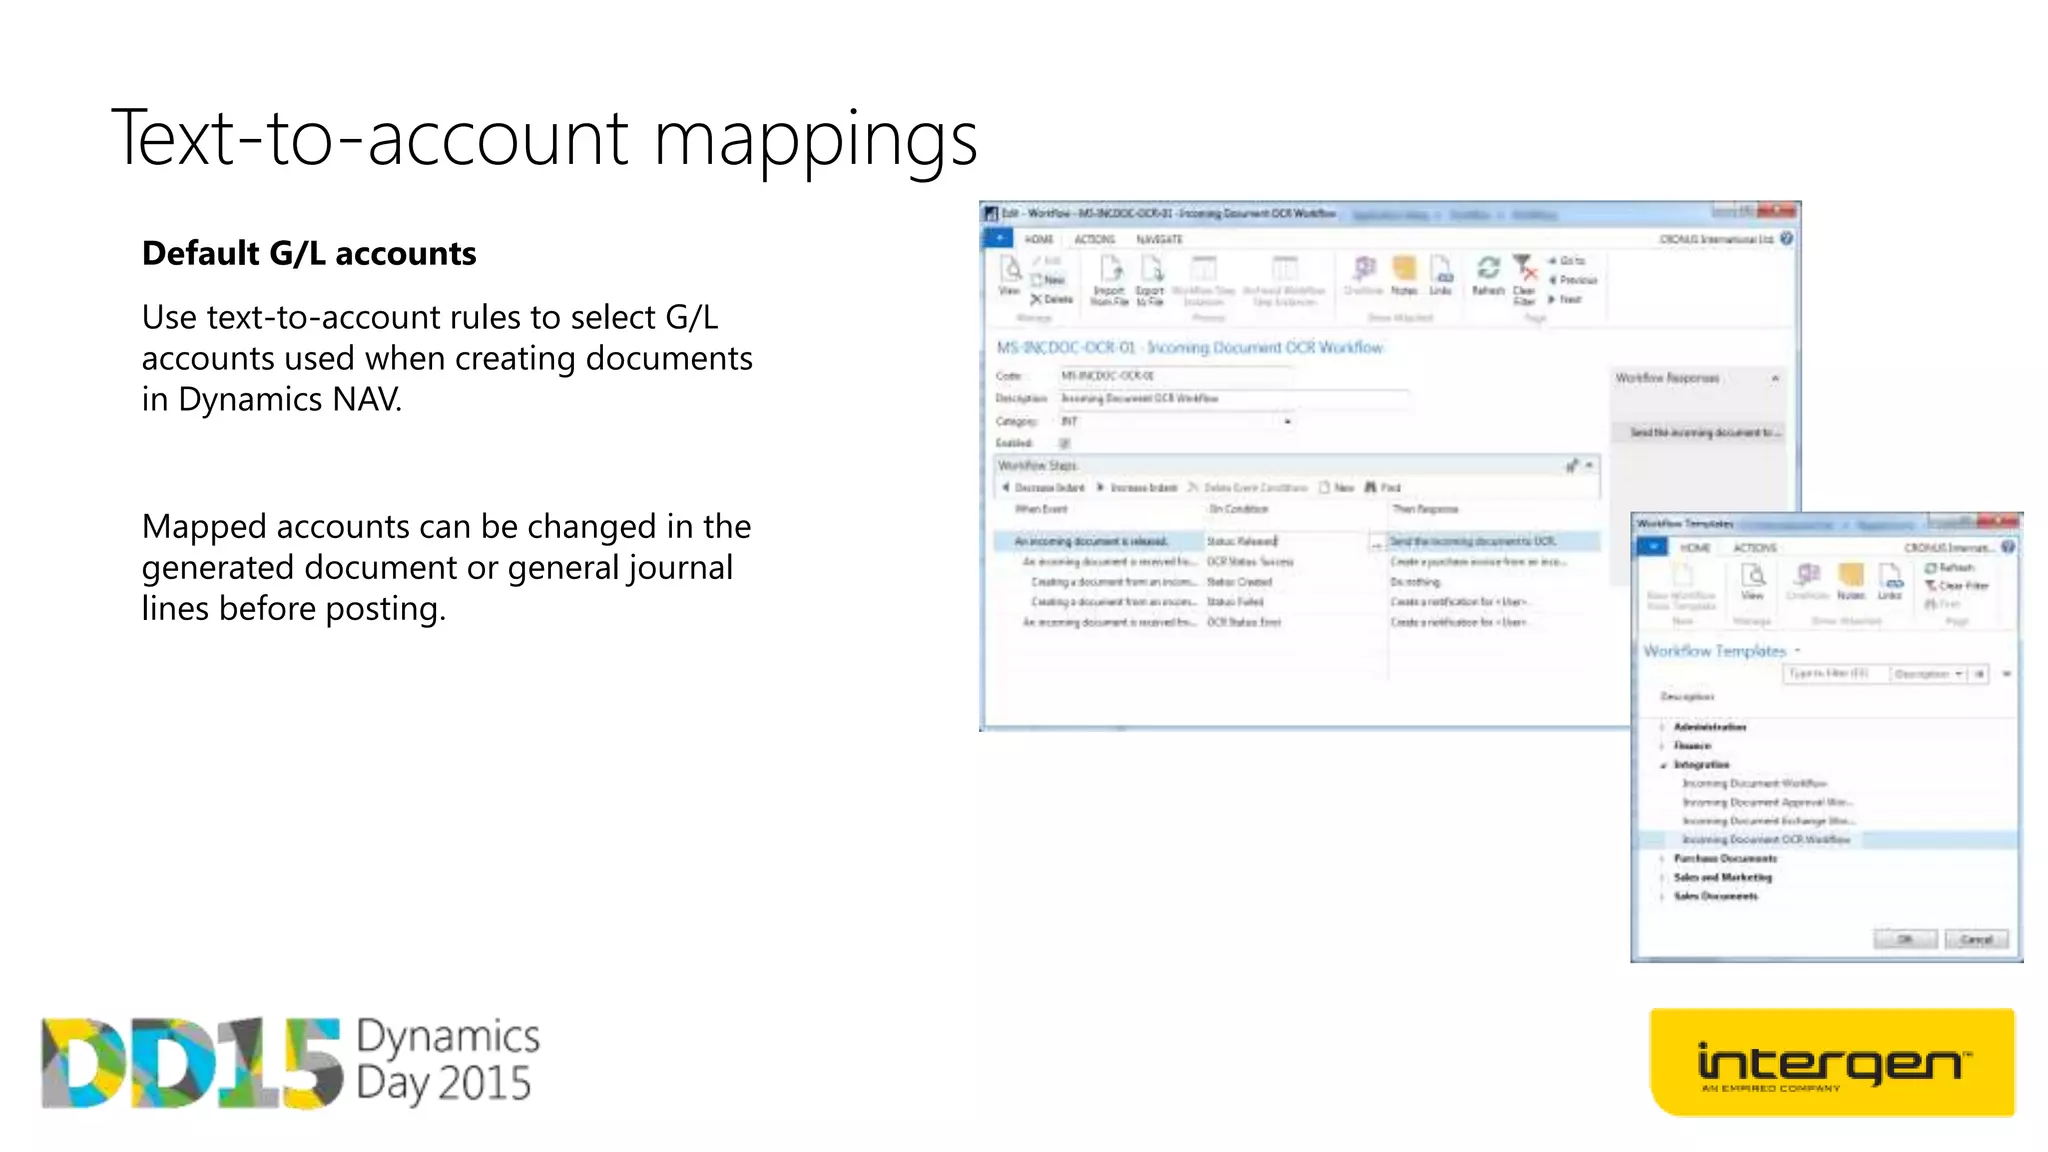Viewport: 2048px width, 1152px height.
Task: Select 'Incoming Document Approval' template
Action: coord(1767,803)
